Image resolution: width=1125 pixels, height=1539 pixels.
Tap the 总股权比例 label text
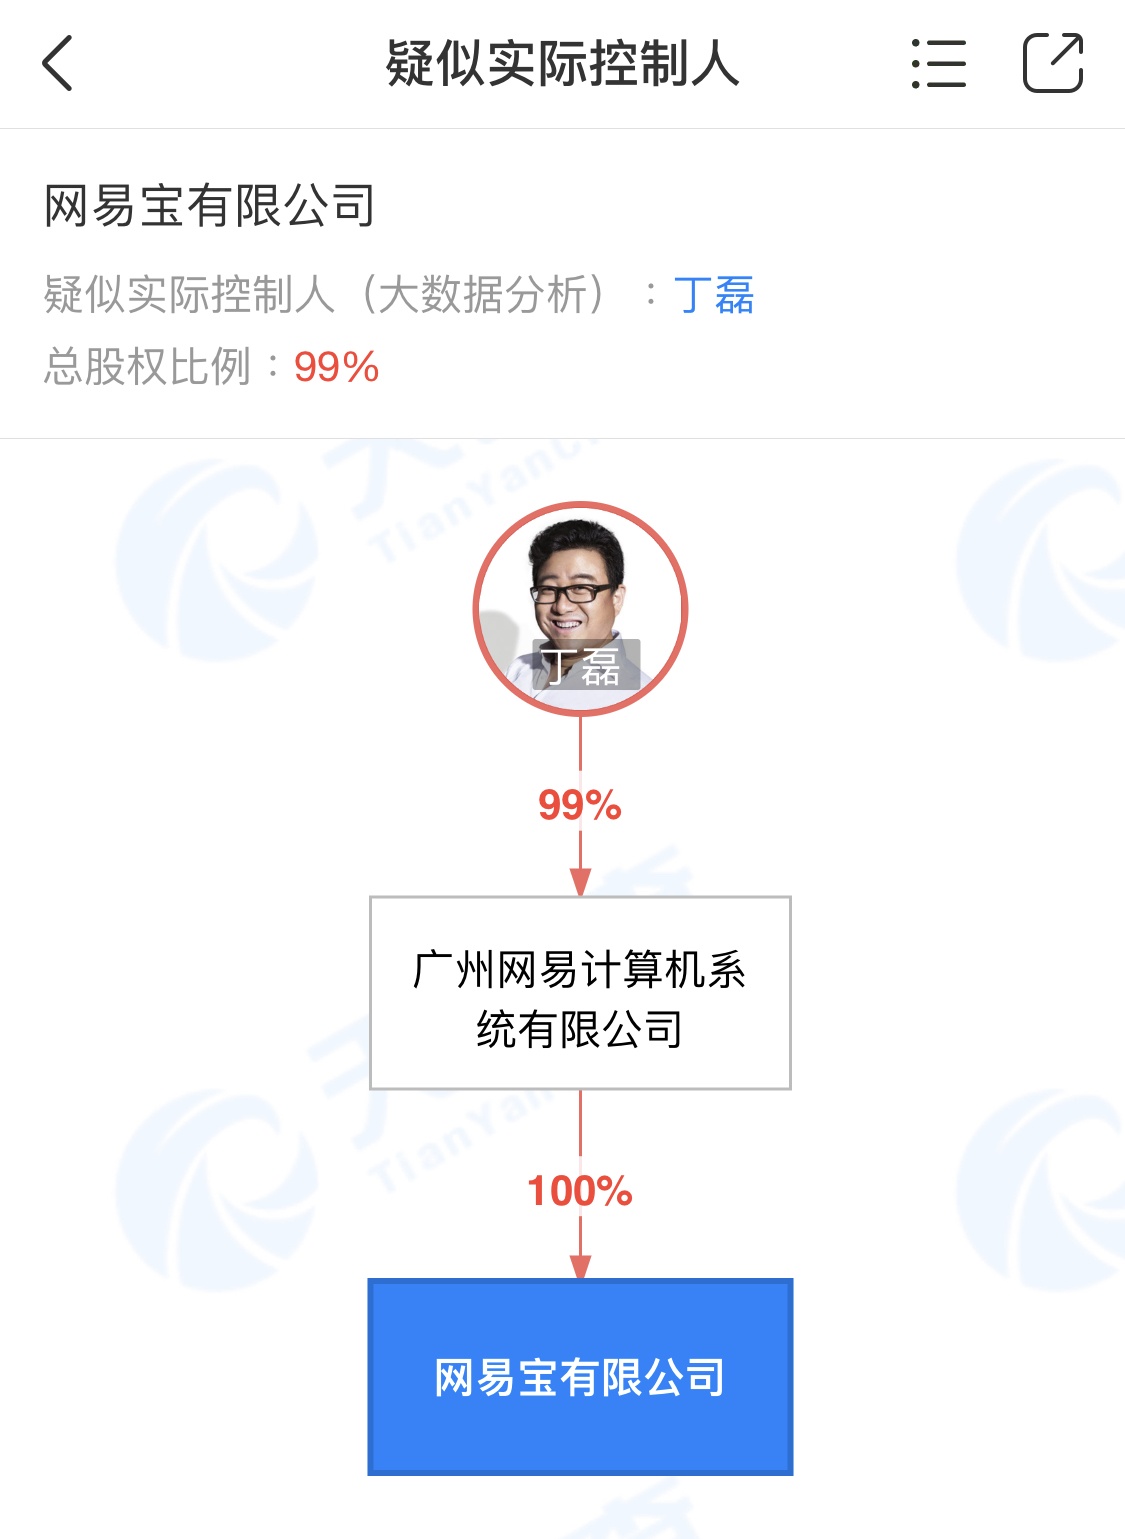point(147,367)
